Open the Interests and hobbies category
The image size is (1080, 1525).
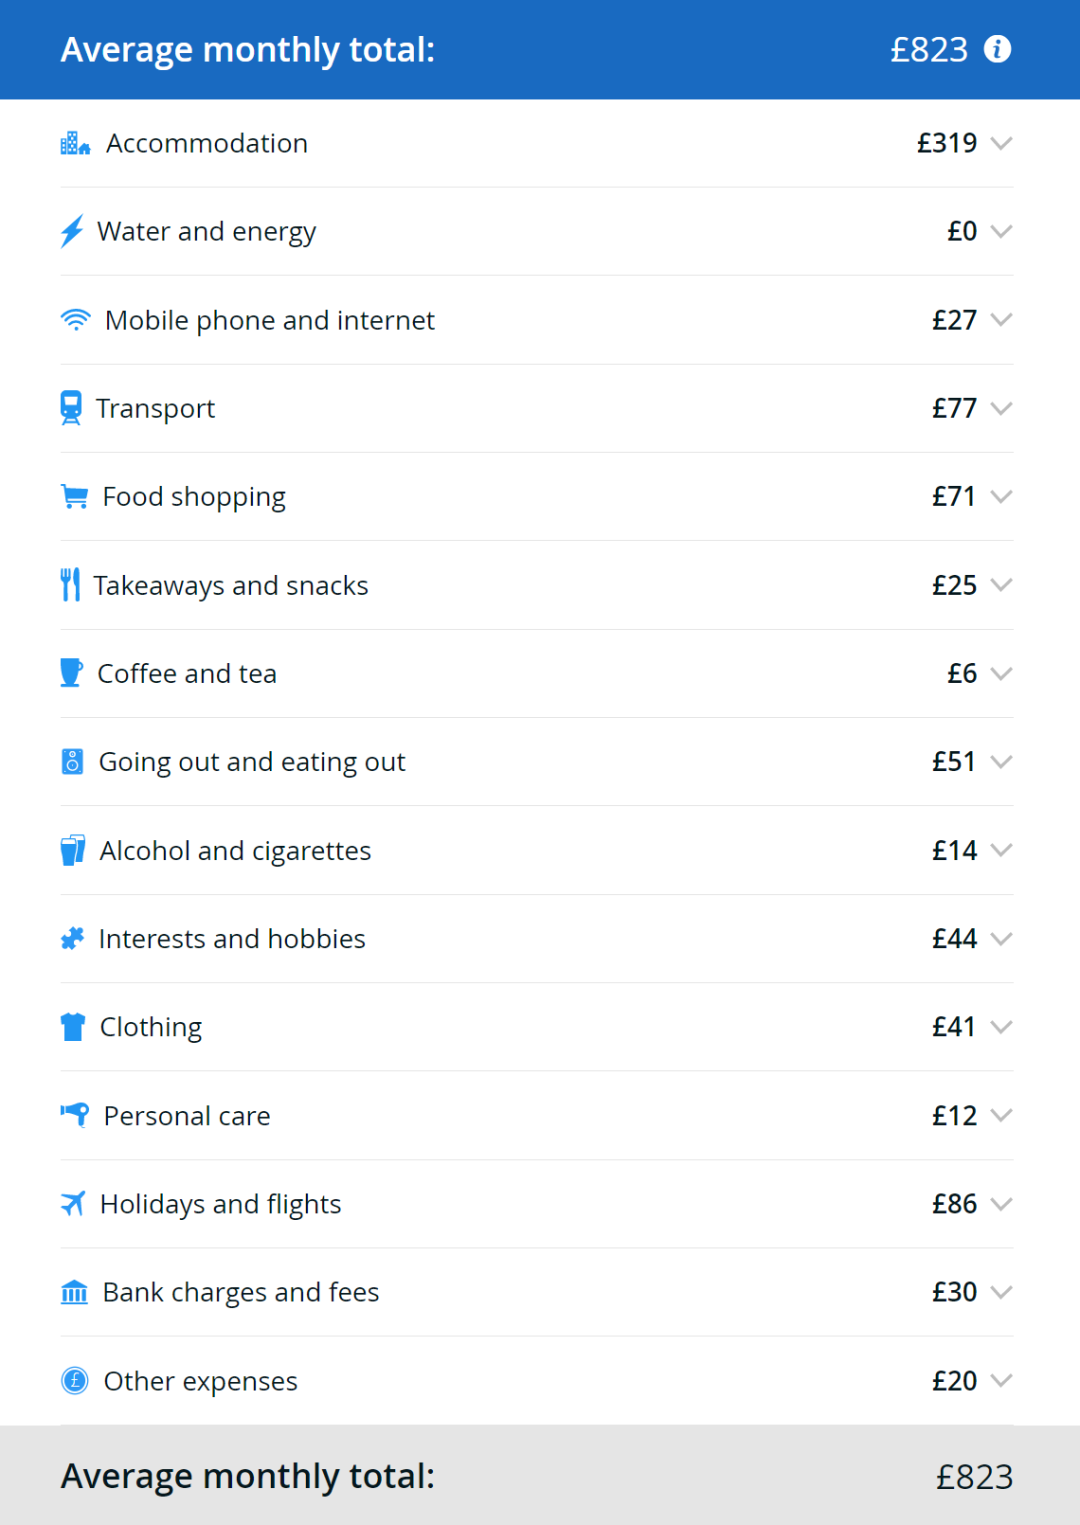[x=537, y=939]
